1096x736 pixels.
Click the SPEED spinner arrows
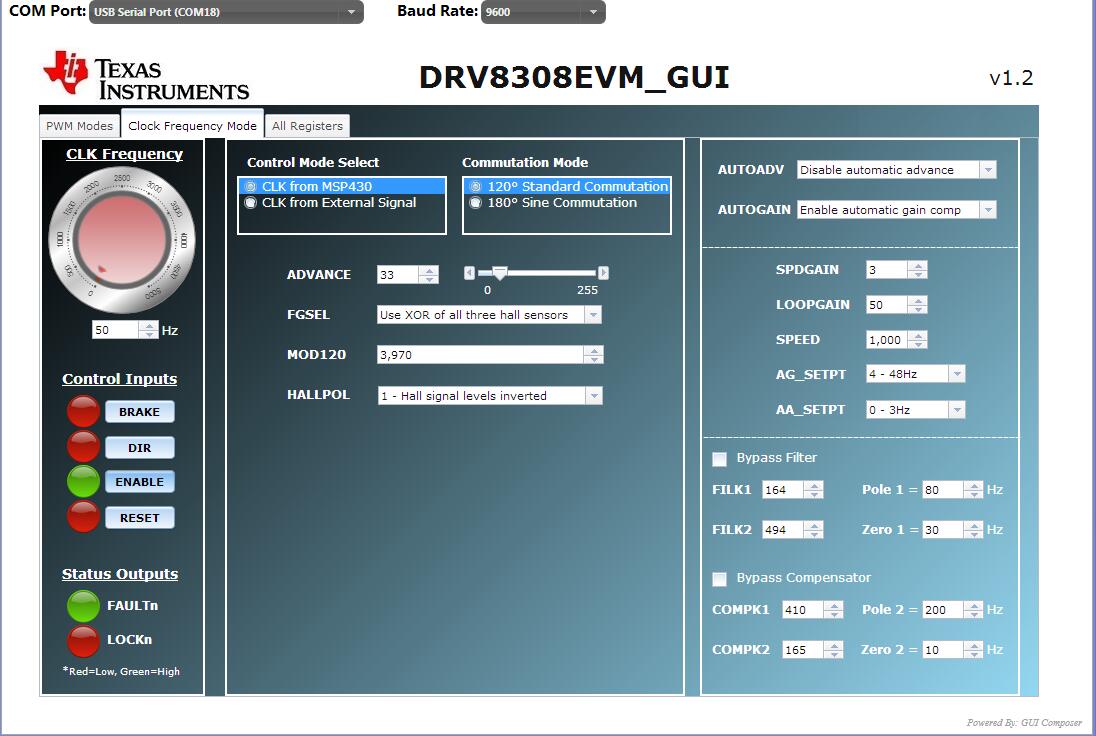point(917,340)
